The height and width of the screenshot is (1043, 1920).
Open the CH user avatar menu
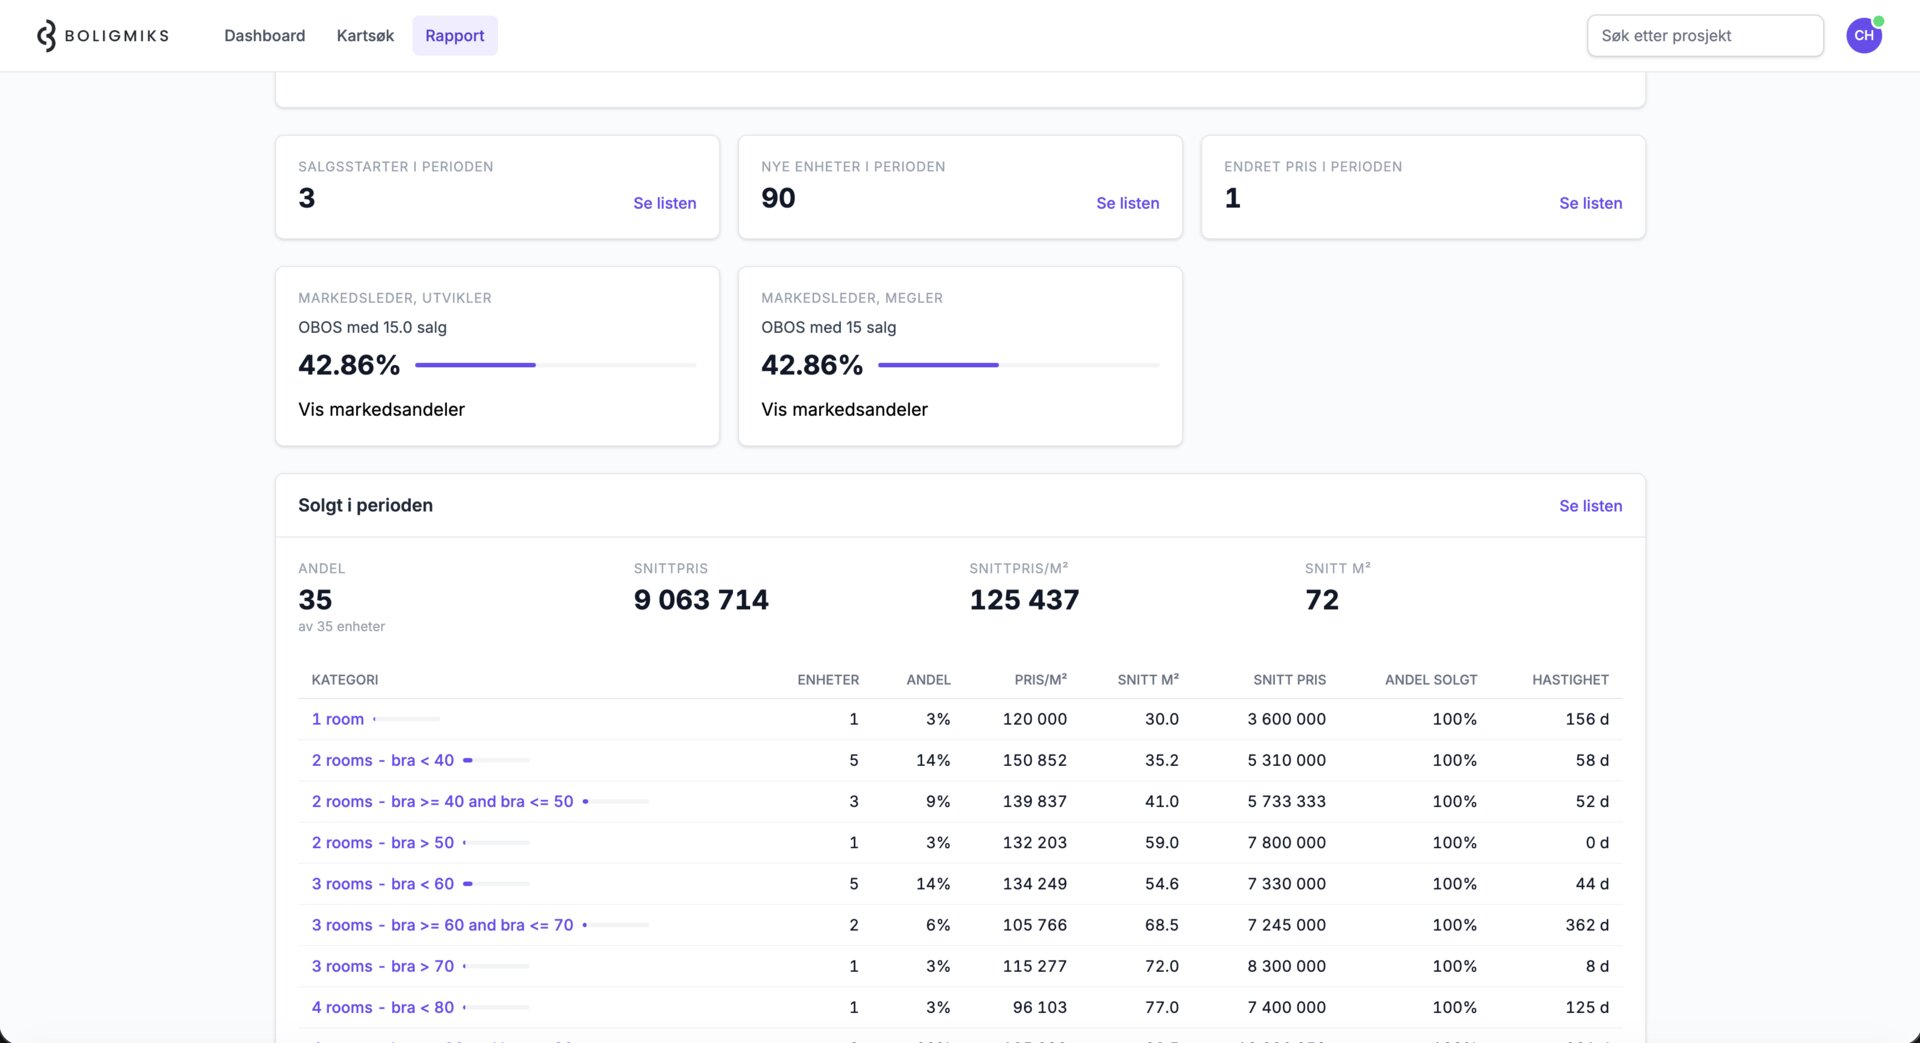pos(1863,36)
